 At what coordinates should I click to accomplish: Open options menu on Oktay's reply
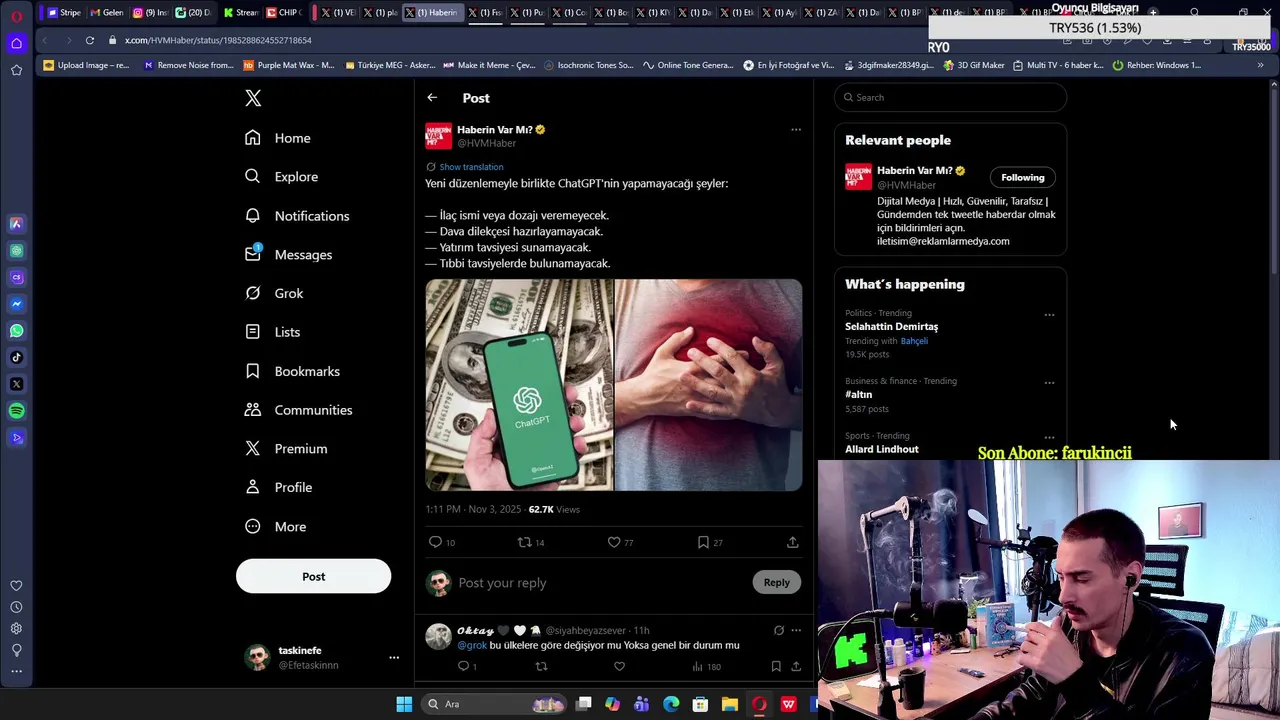coord(796,630)
